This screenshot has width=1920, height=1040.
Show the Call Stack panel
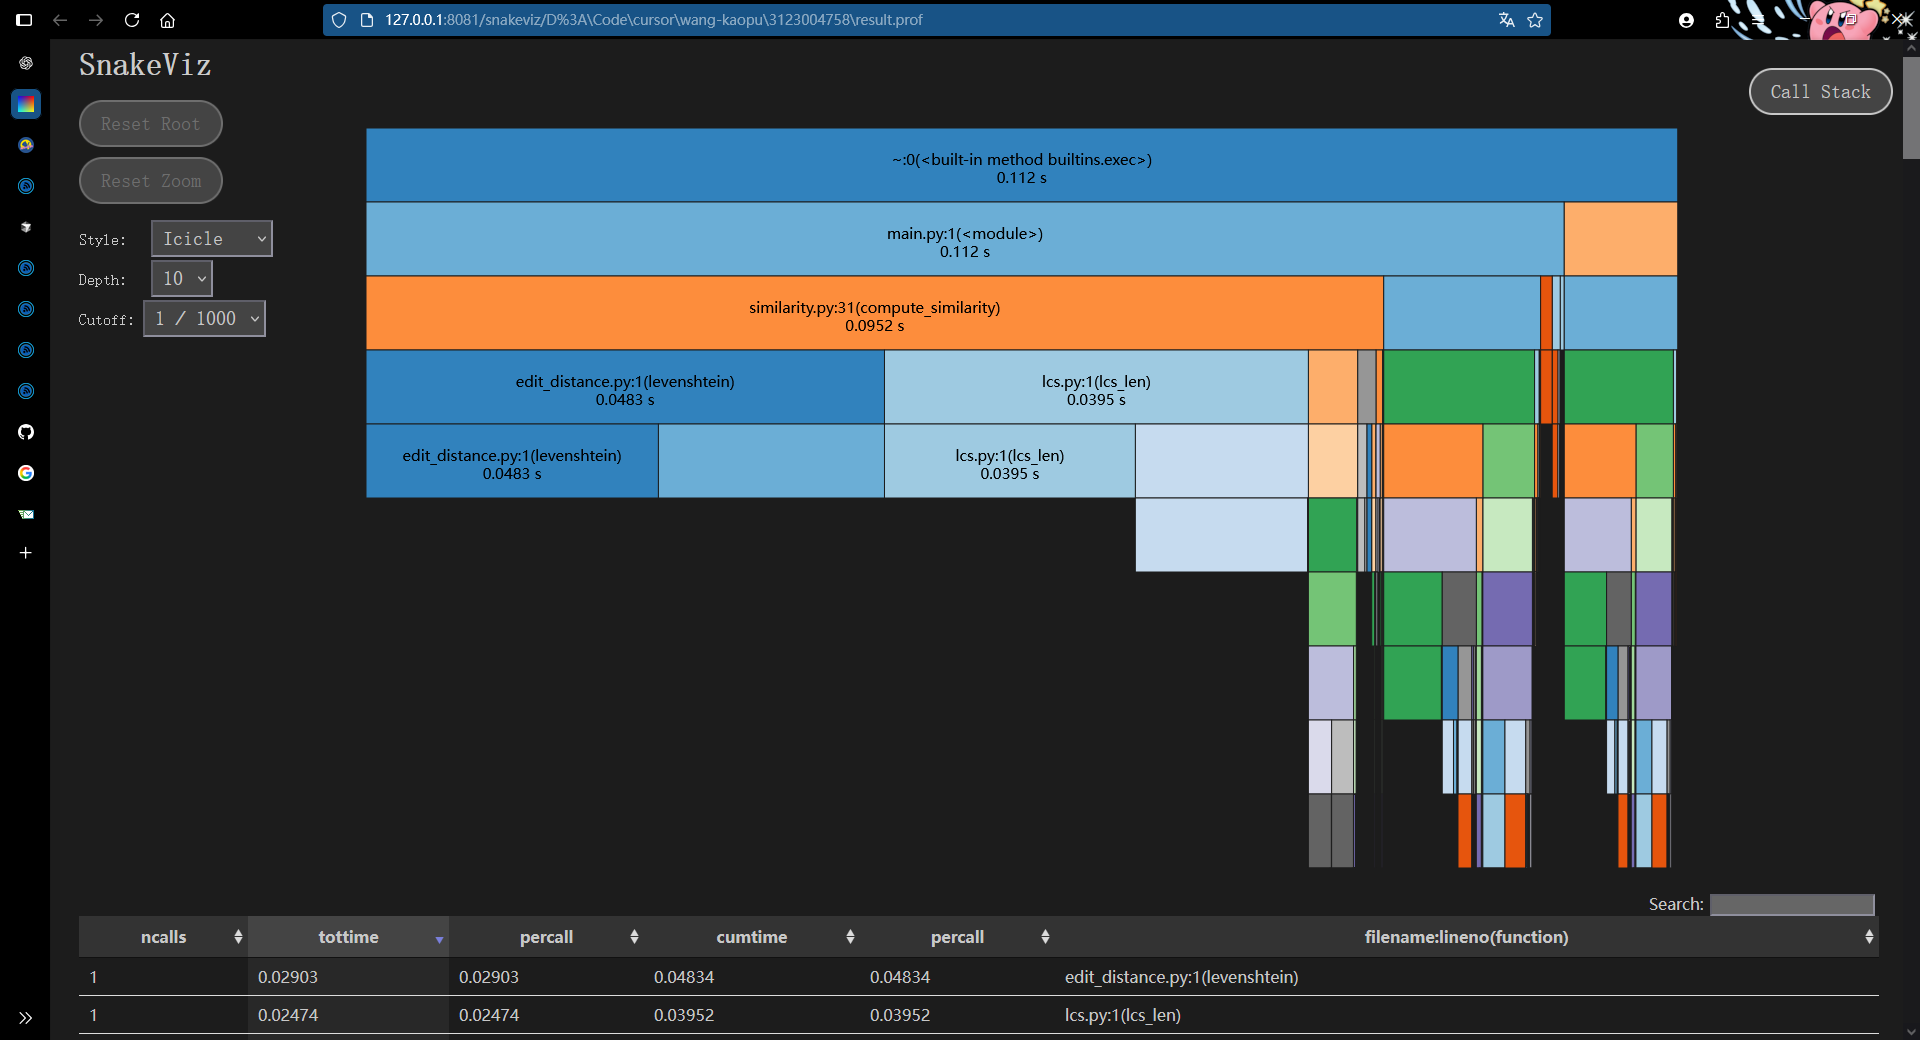(1820, 92)
